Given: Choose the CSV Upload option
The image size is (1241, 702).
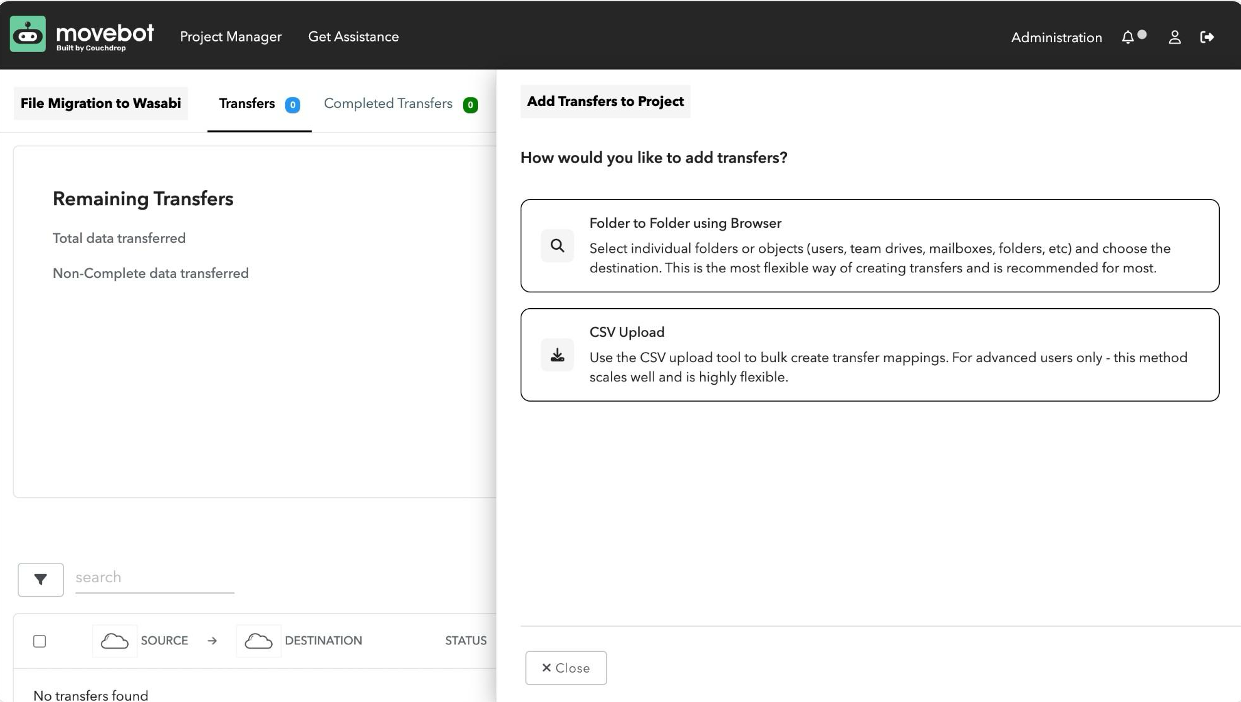Looking at the screenshot, I should click(870, 355).
